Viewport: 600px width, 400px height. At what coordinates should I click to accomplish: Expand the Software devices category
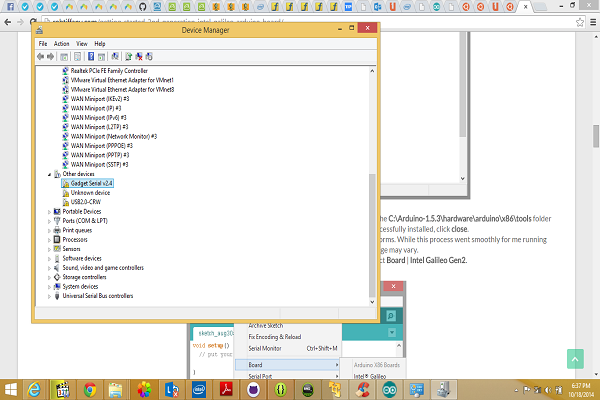[x=49, y=259]
